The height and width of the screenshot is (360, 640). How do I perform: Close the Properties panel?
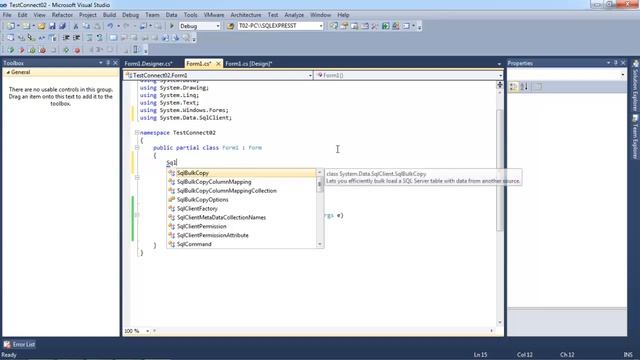[623, 63]
